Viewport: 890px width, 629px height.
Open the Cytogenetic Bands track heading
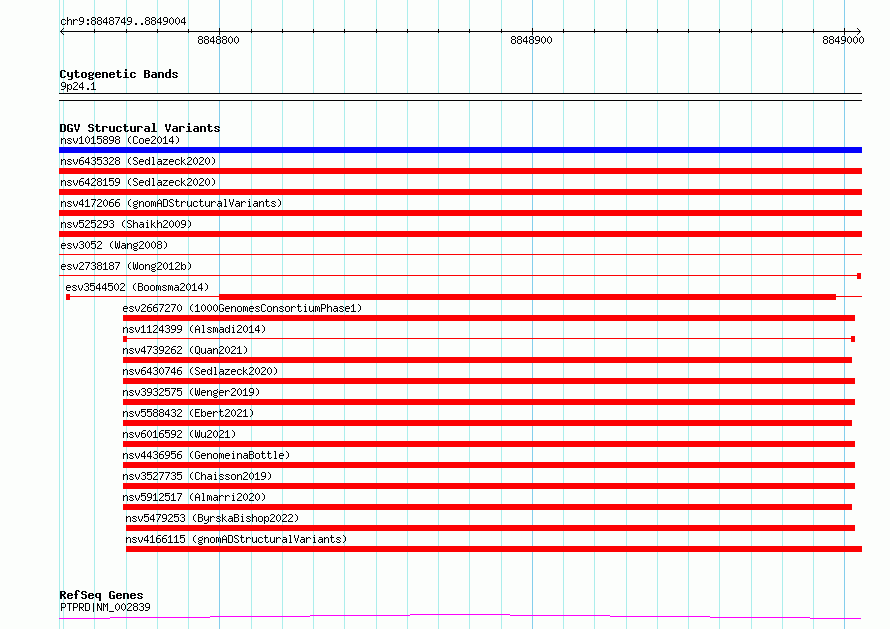(x=119, y=74)
